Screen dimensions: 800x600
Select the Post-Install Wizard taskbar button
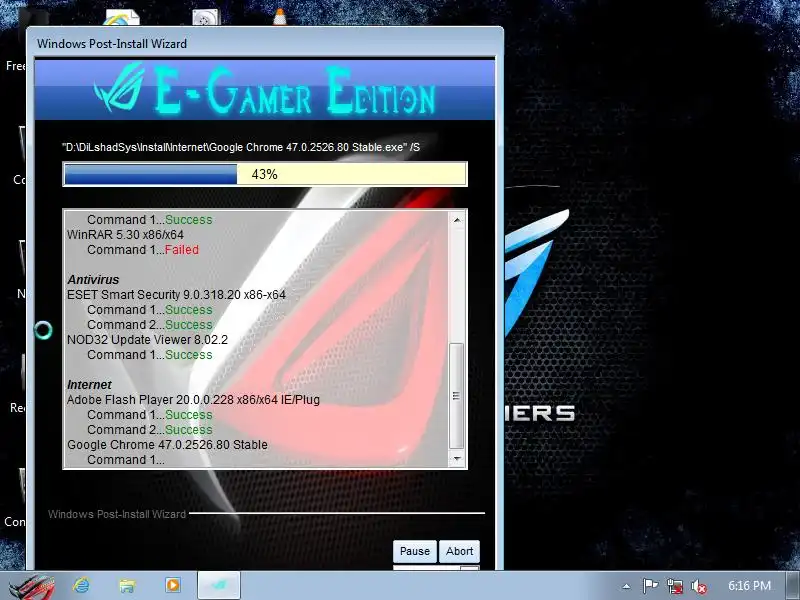coord(218,585)
